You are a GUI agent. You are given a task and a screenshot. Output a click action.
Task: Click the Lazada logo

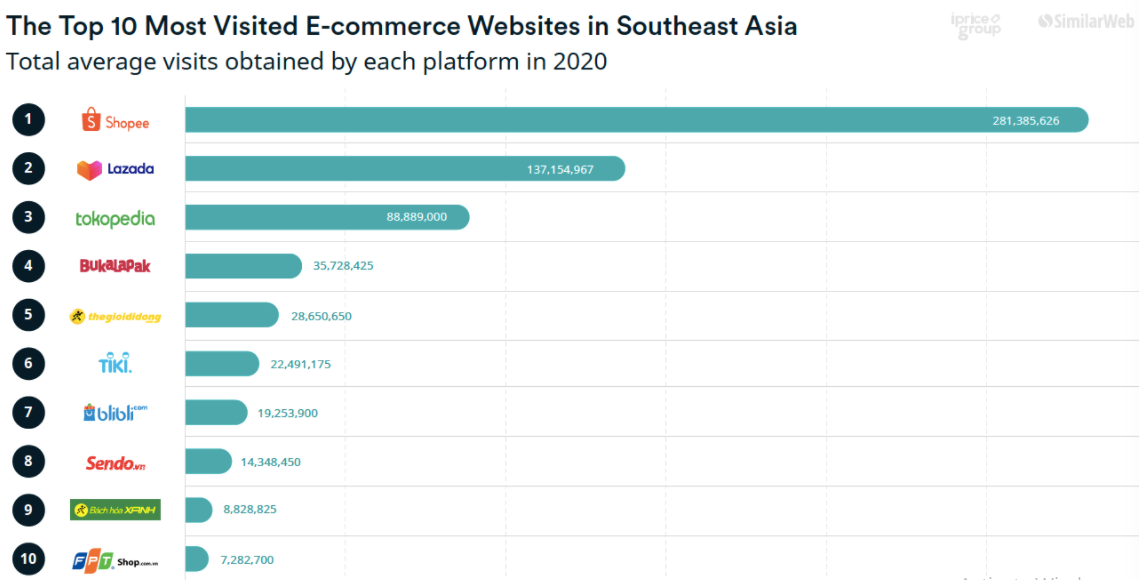(x=115, y=169)
